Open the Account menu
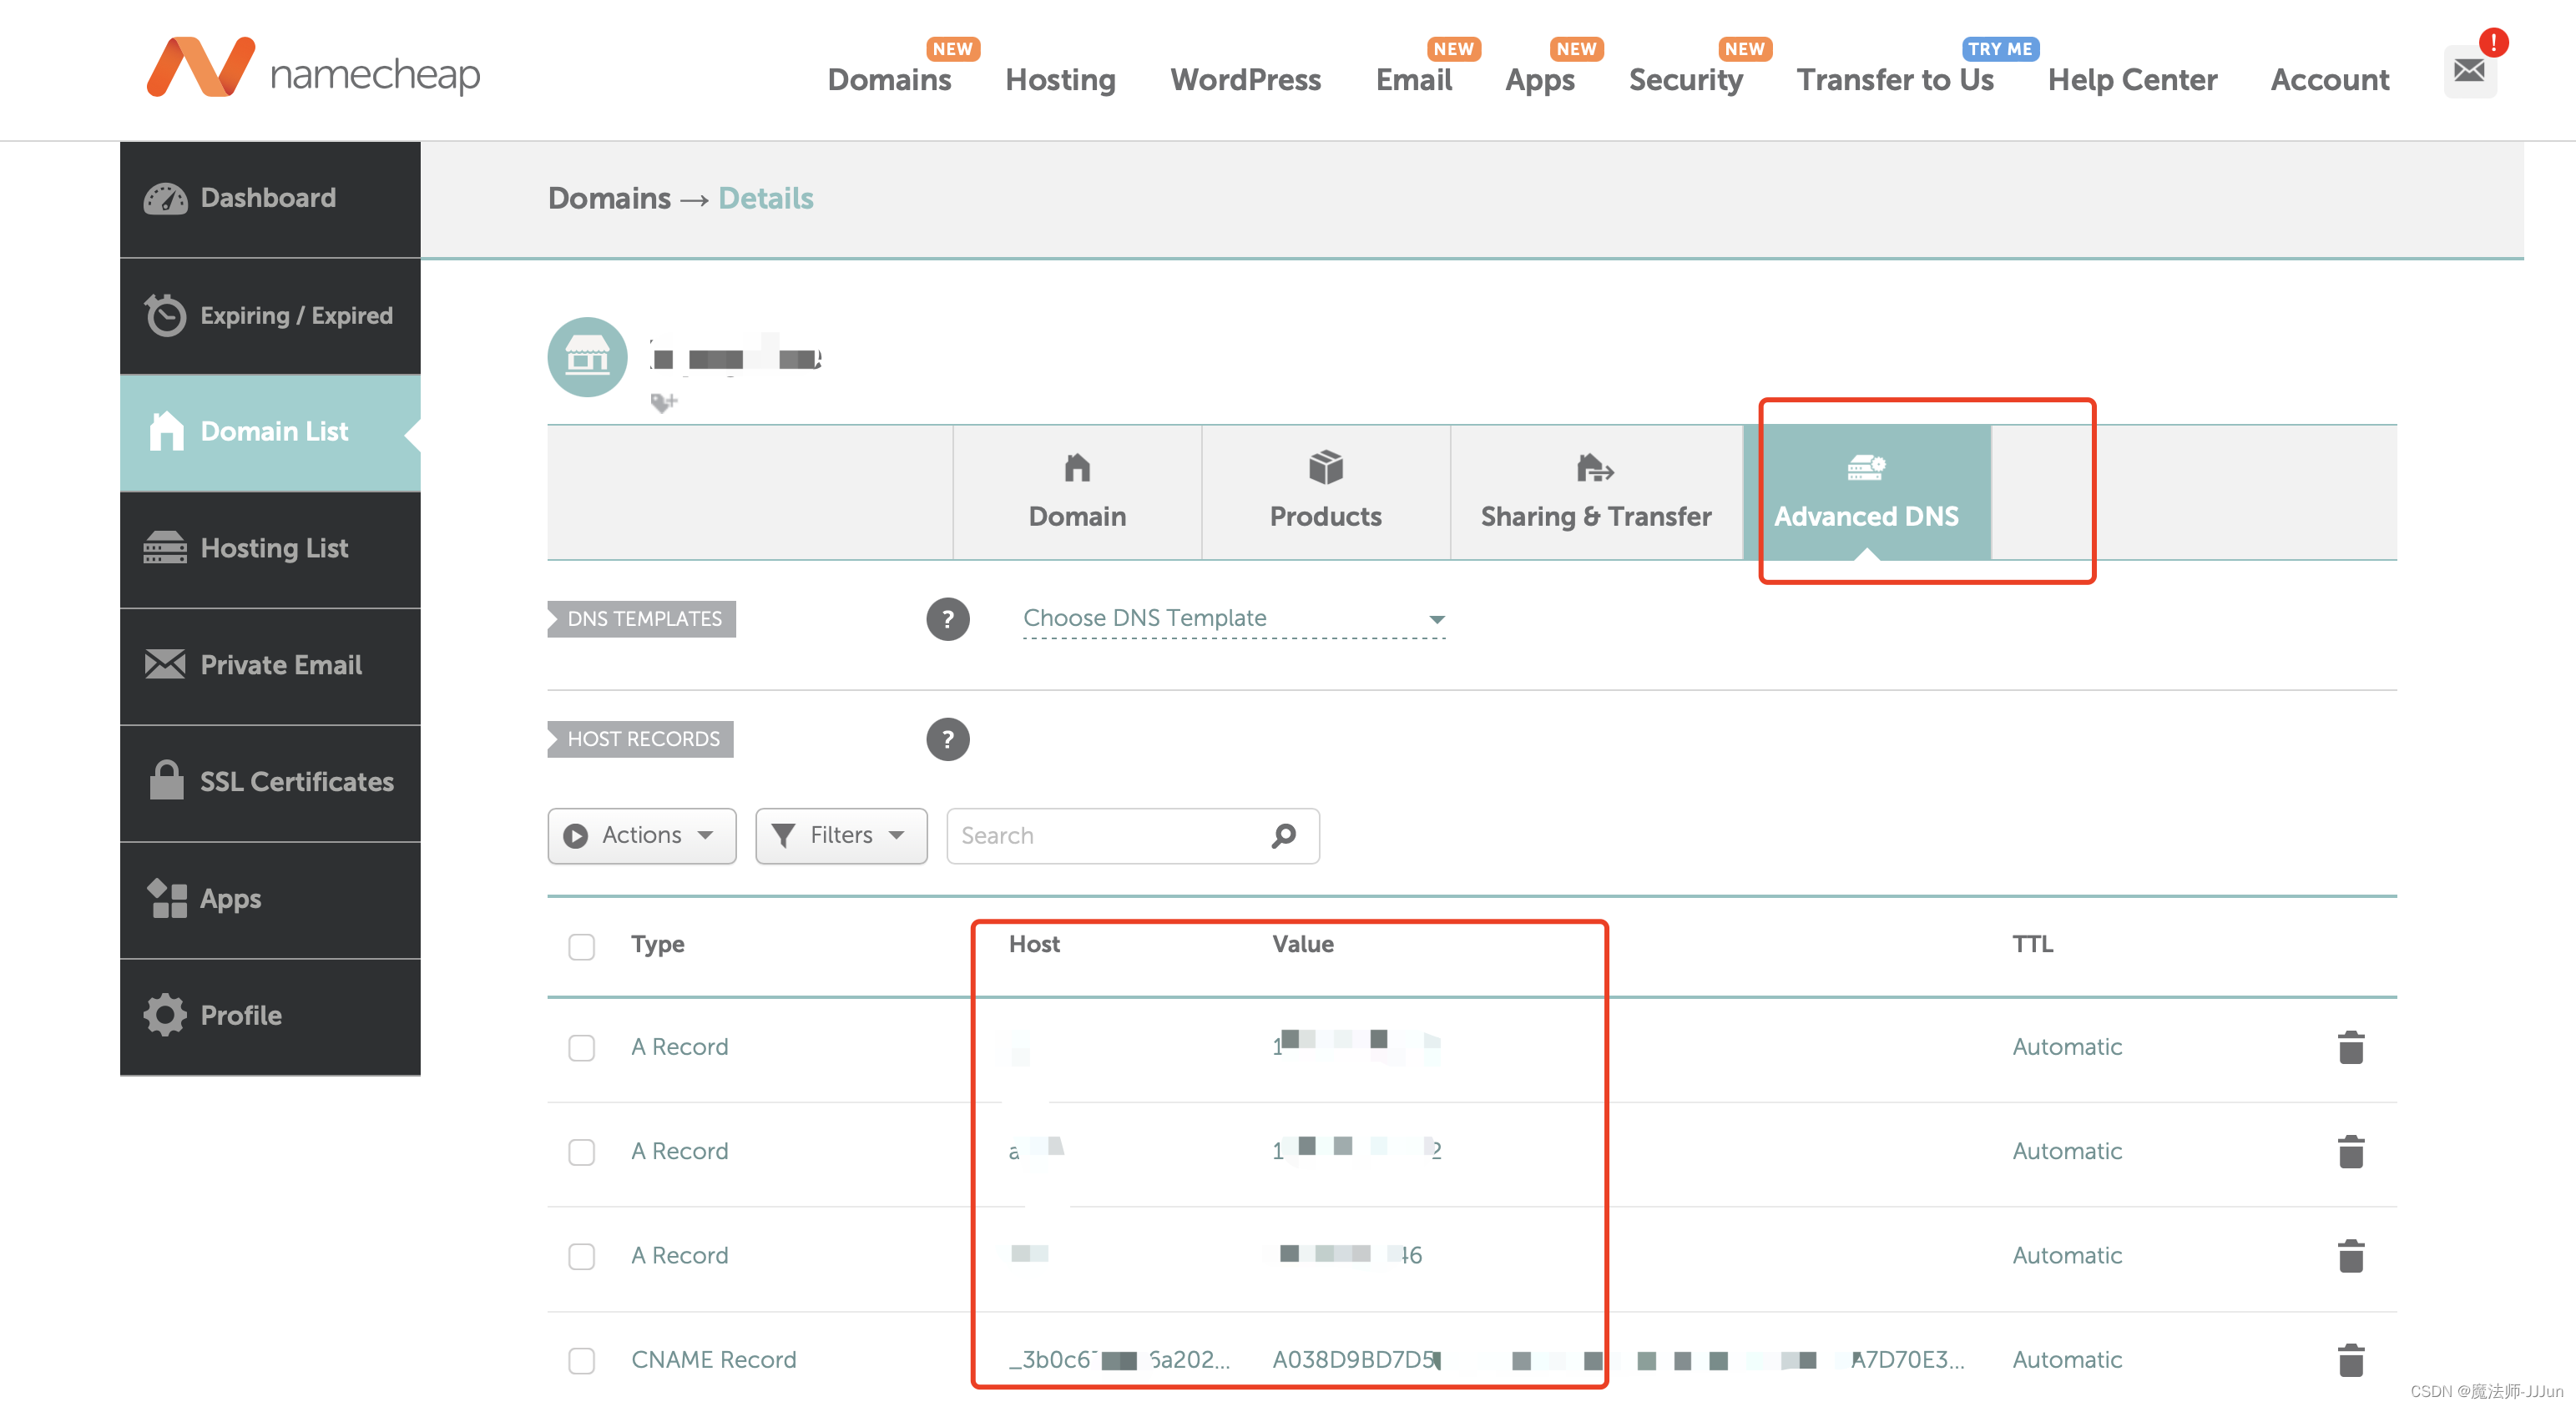 tap(2330, 80)
